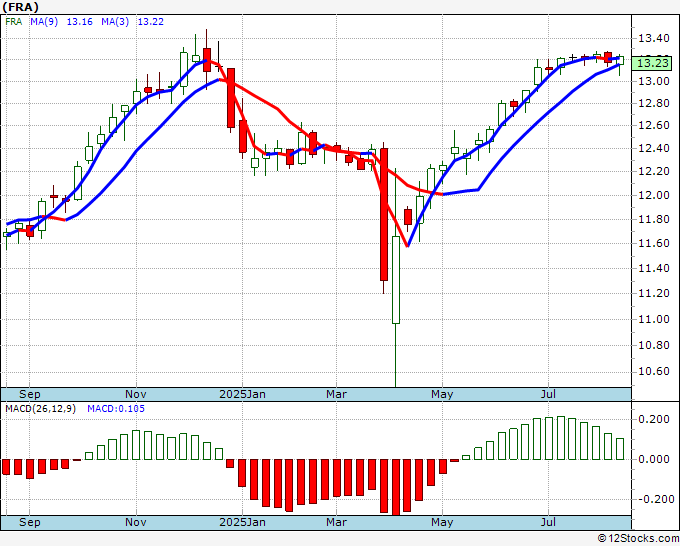Click the 11.60 price axis label
The width and height of the screenshot is (680, 546).
pyautogui.click(x=653, y=243)
